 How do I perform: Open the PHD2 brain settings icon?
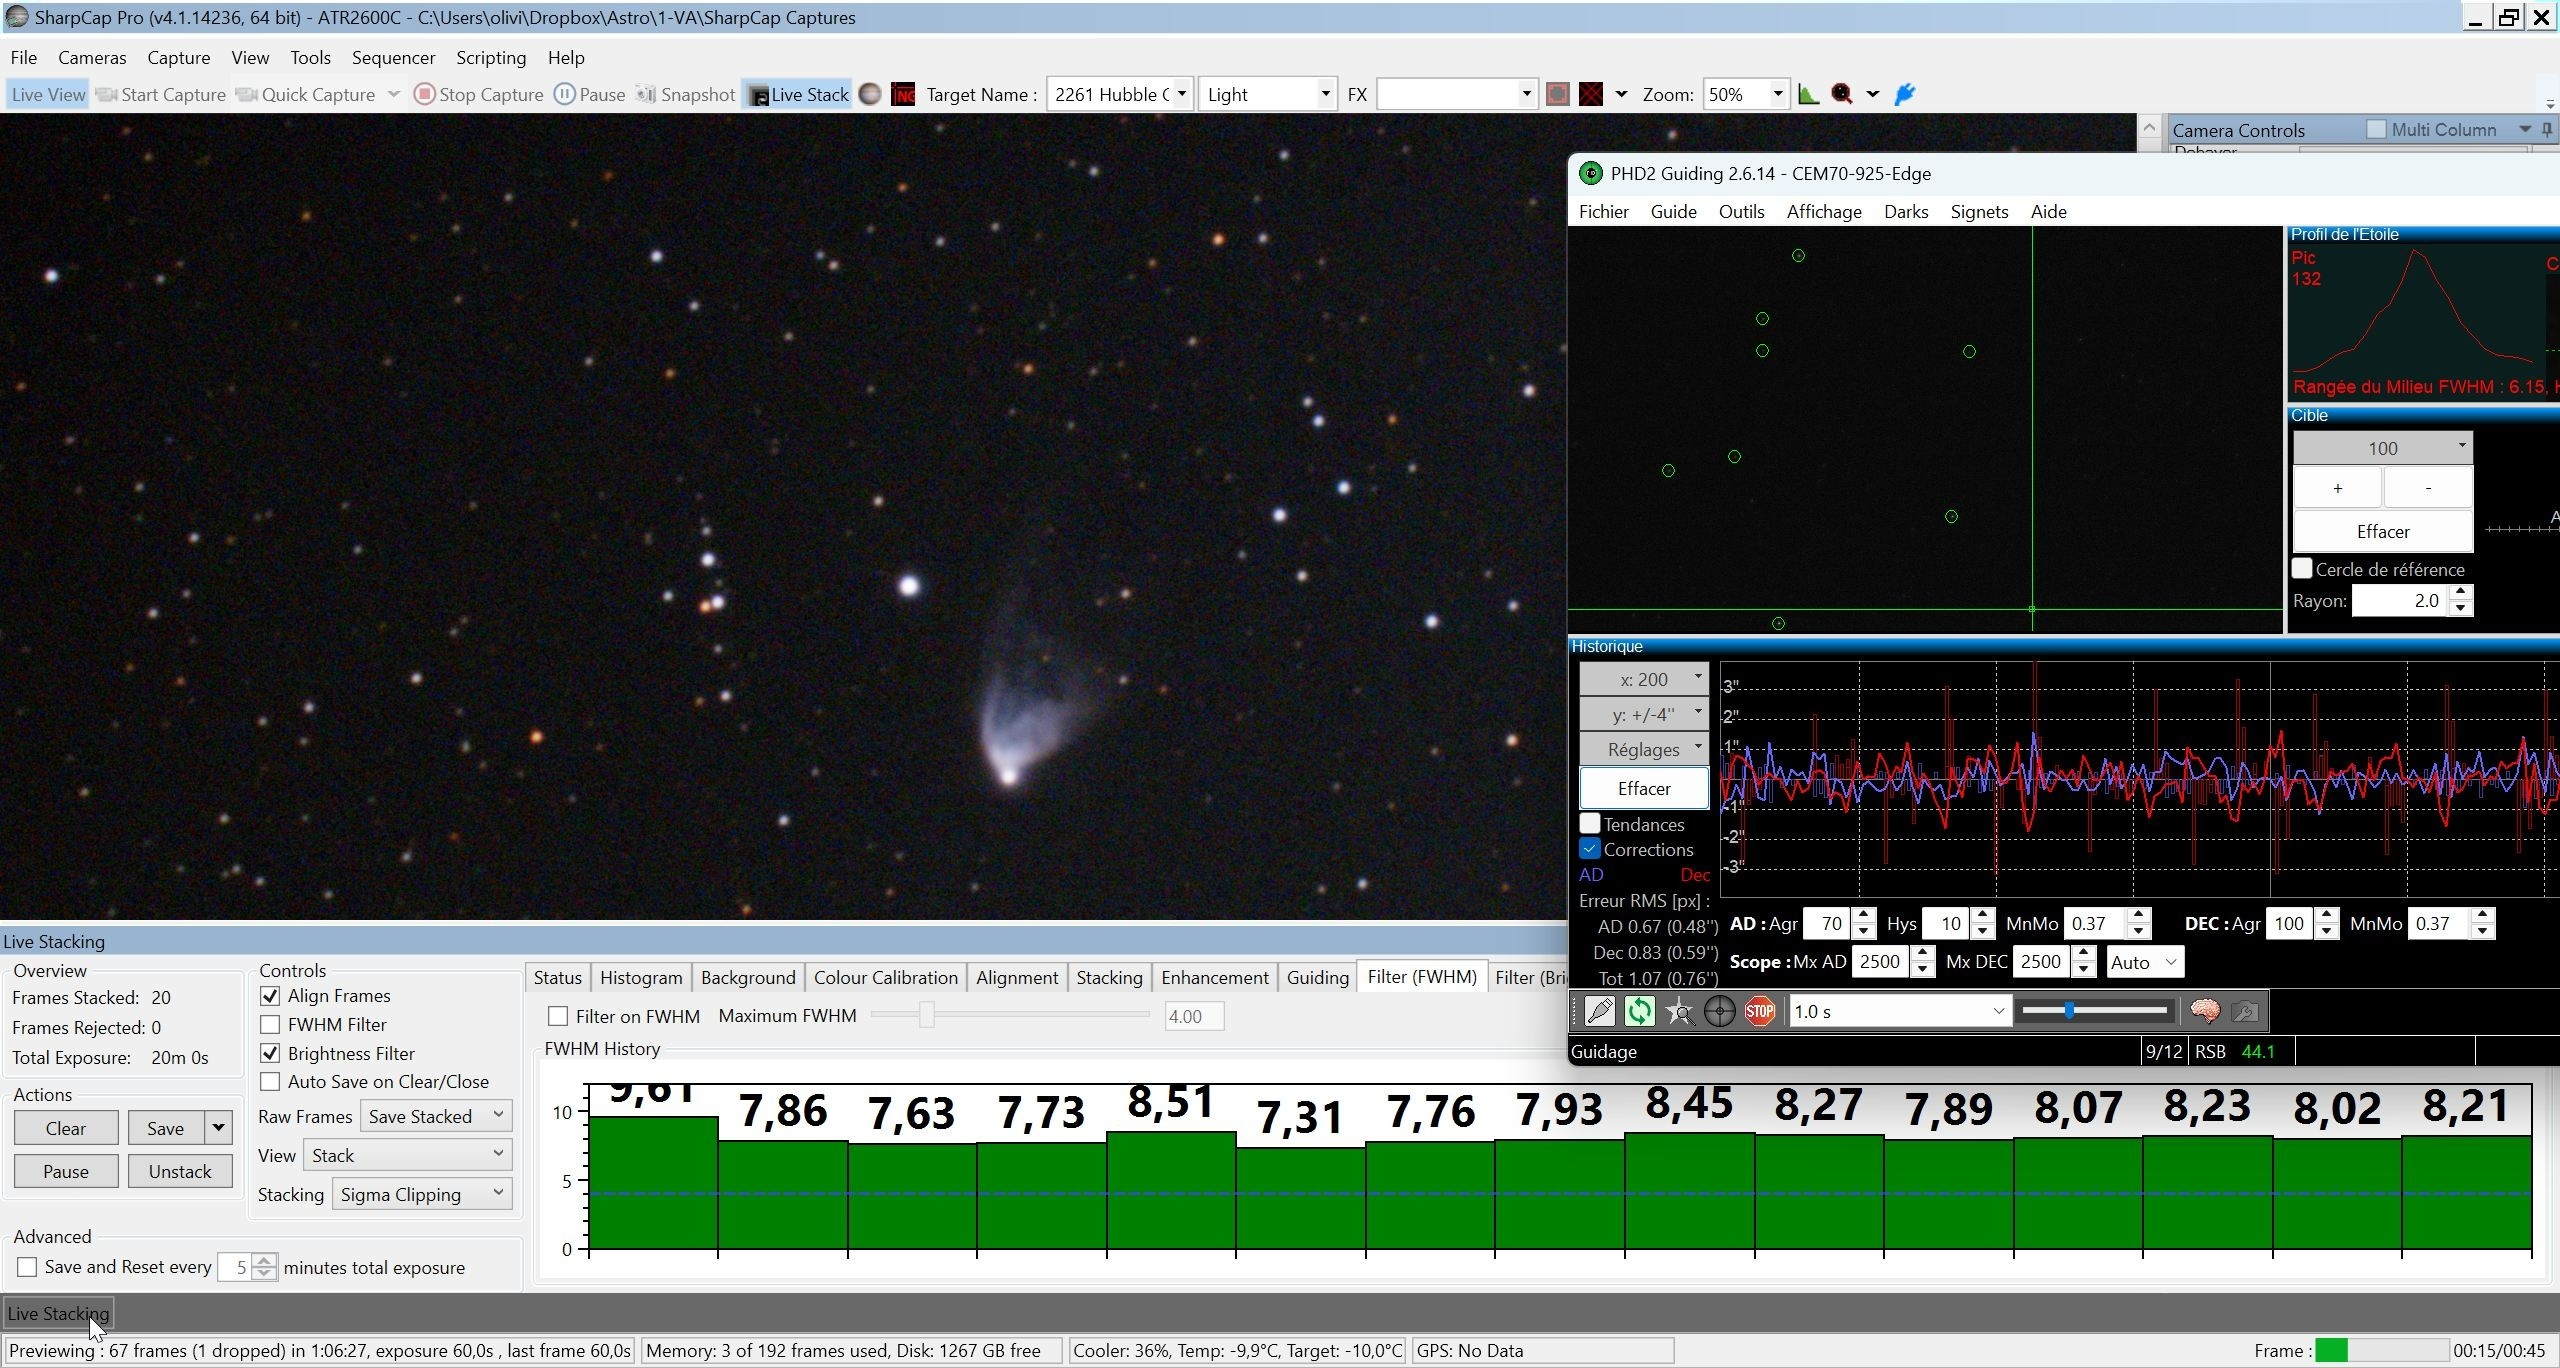(x=2204, y=1011)
